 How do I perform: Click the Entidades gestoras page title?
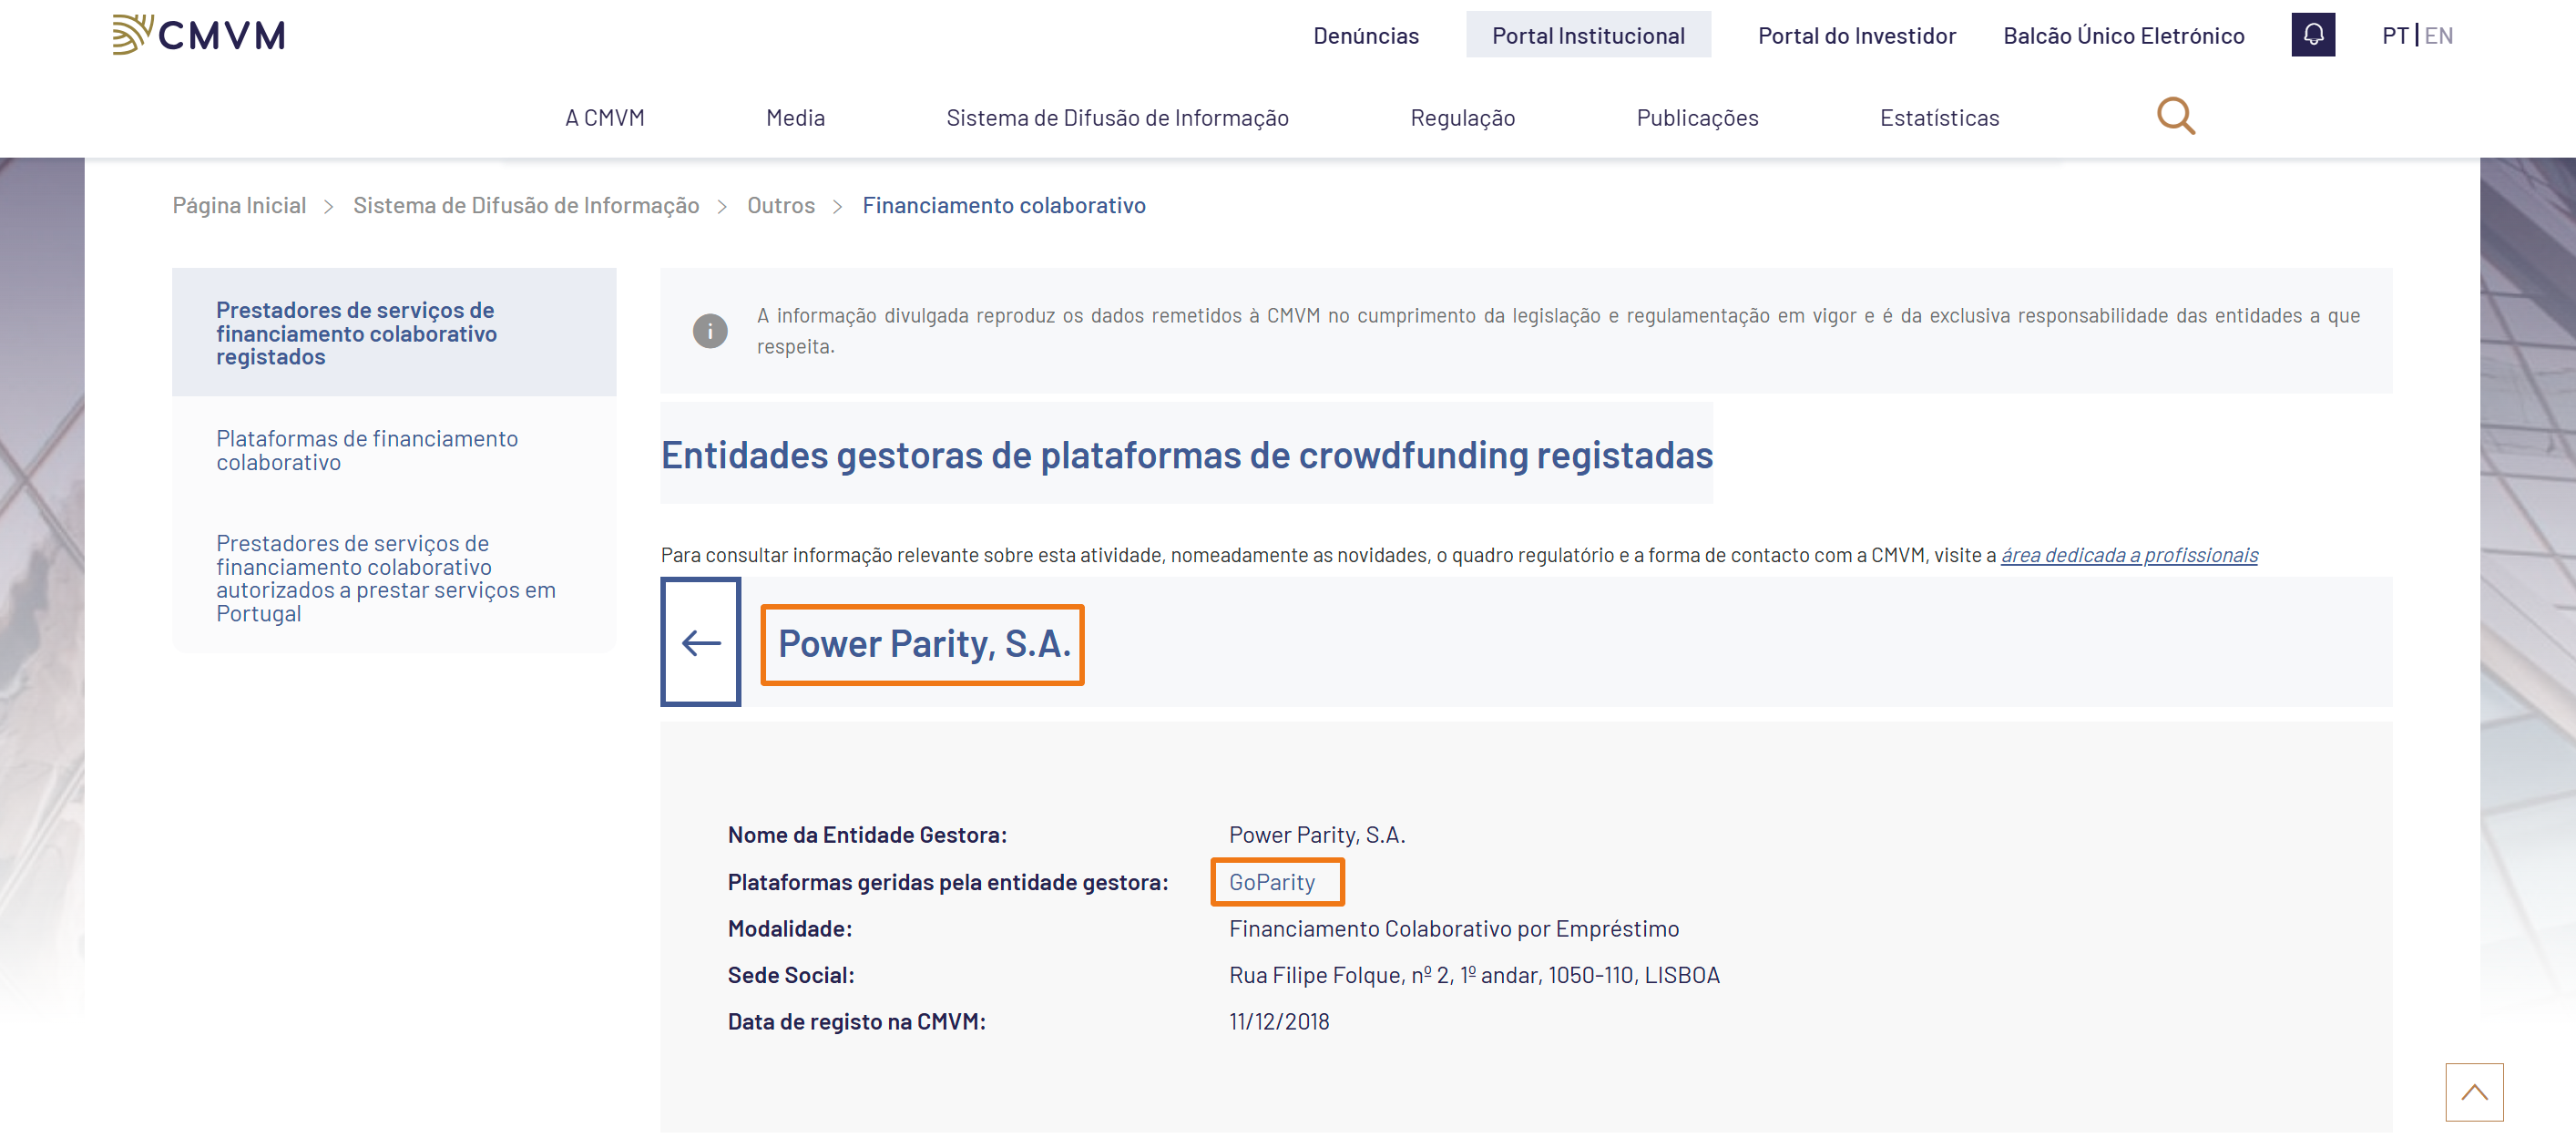click(1187, 455)
